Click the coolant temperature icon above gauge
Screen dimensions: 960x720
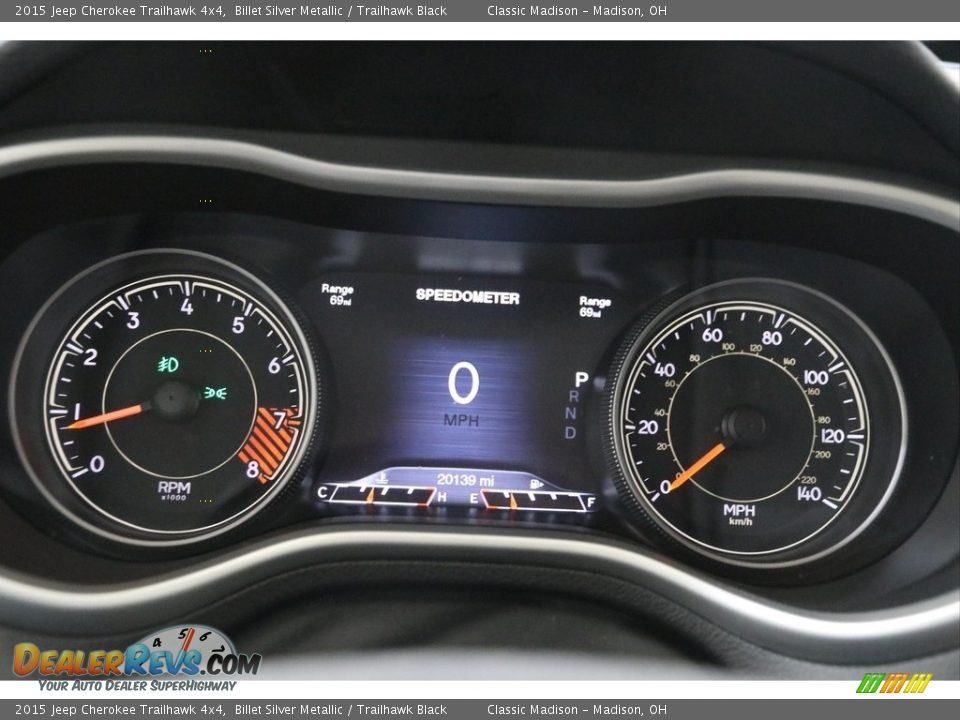(384, 479)
